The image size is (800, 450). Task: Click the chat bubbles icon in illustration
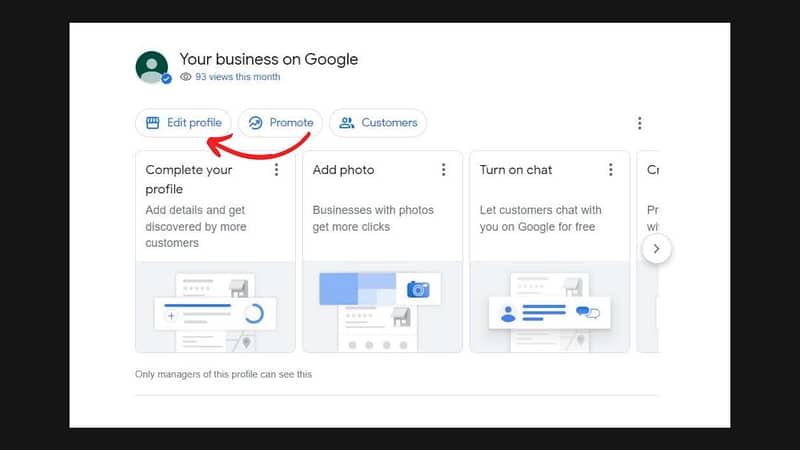coord(588,312)
